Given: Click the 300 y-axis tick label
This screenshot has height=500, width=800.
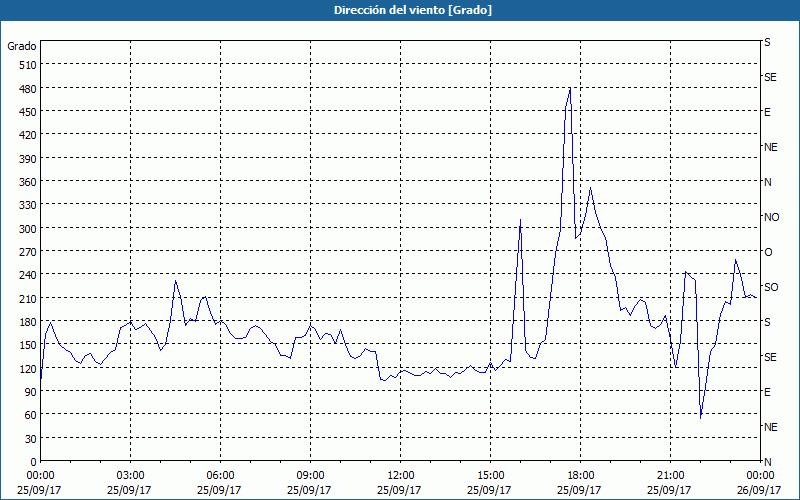Looking at the screenshot, I should [x=28, y=228].
